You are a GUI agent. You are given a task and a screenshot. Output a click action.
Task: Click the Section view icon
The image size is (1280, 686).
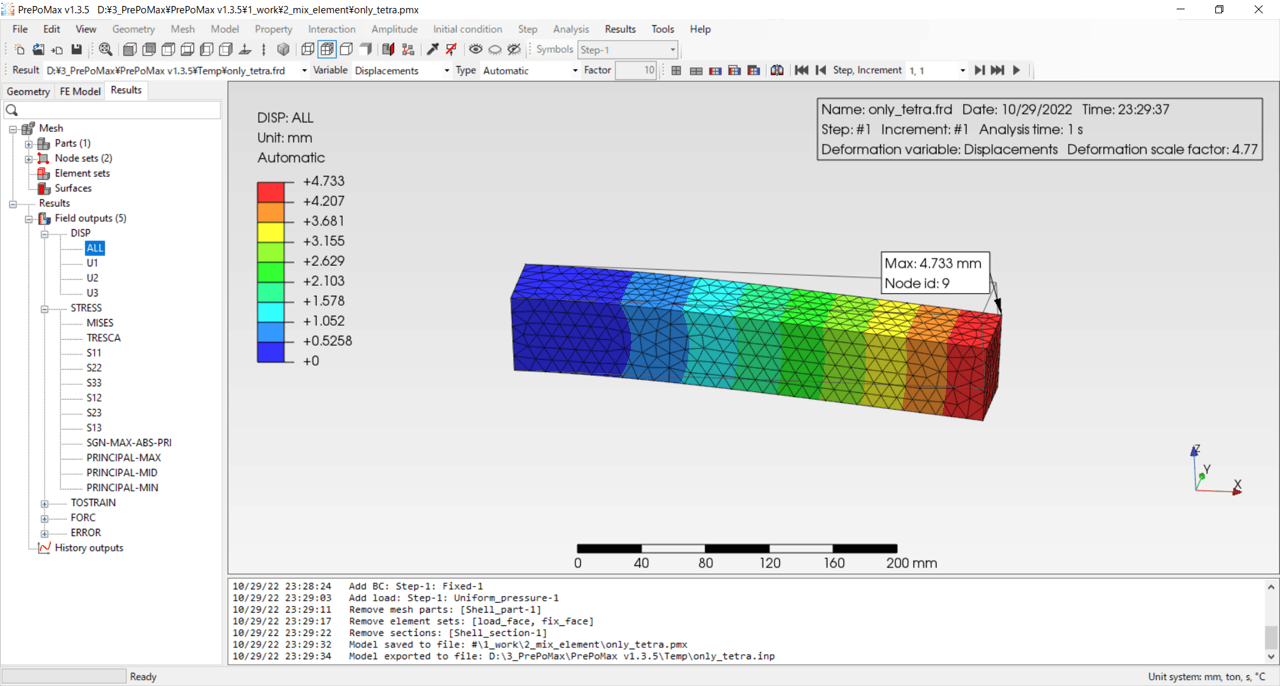(388, 50)
